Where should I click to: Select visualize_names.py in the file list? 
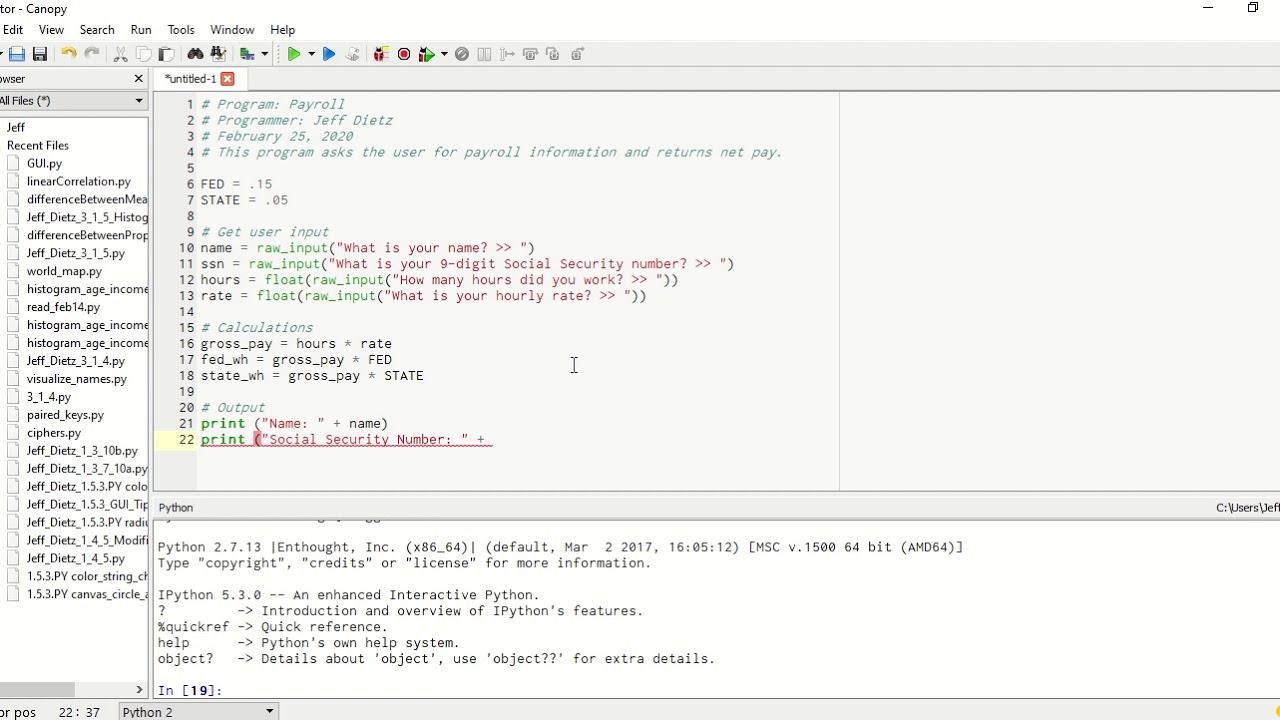pos(77,379)
